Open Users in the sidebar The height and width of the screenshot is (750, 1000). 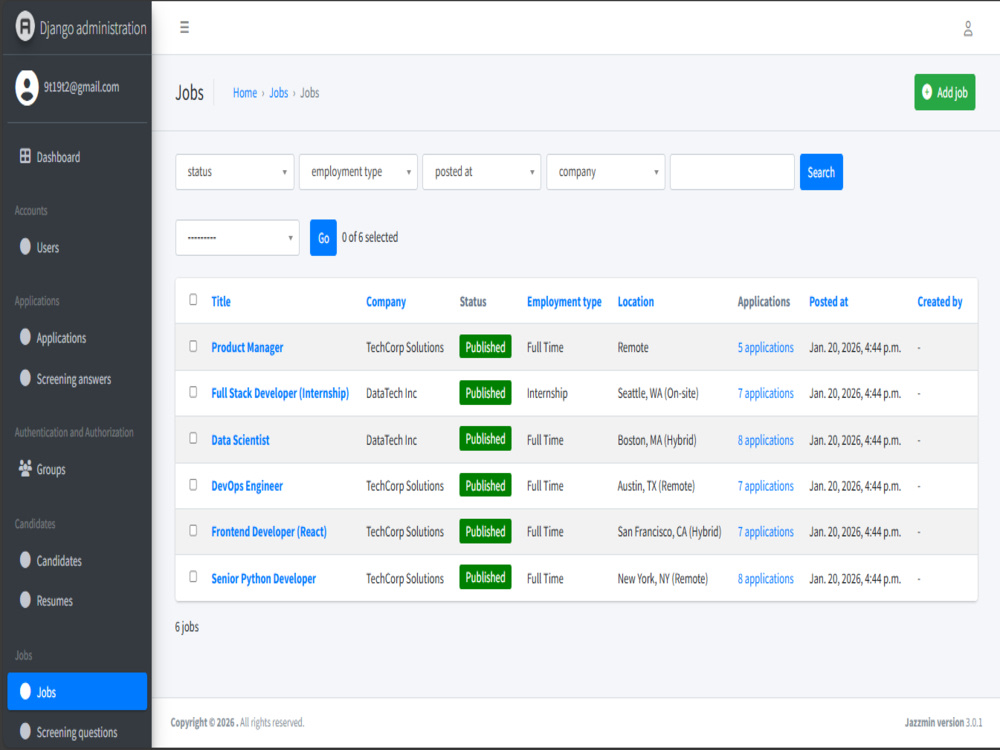click(x=77, y=247)
